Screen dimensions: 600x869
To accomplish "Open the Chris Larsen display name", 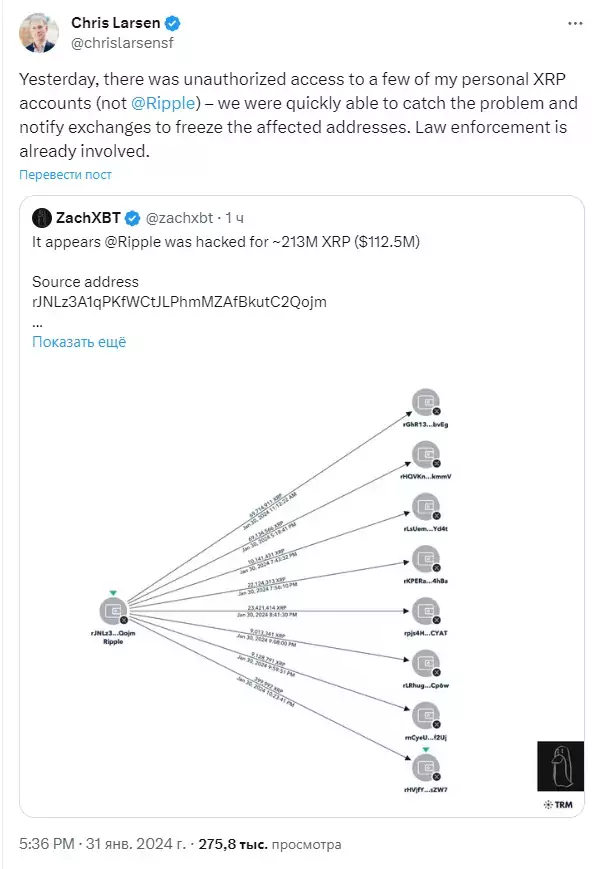I will 115,23.
